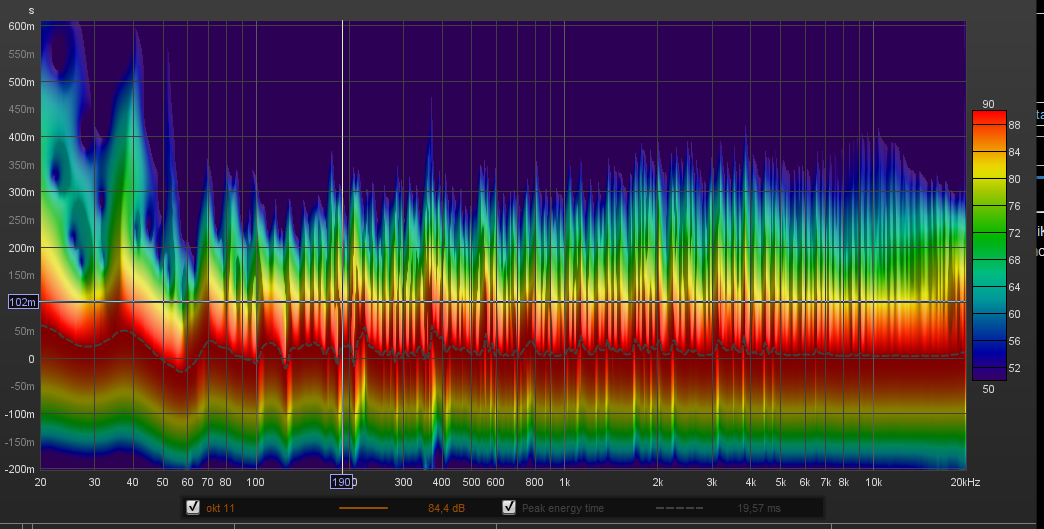Click the Peak energy time label
Screen dimensions: 1044x529
click(x=563, y=508)
